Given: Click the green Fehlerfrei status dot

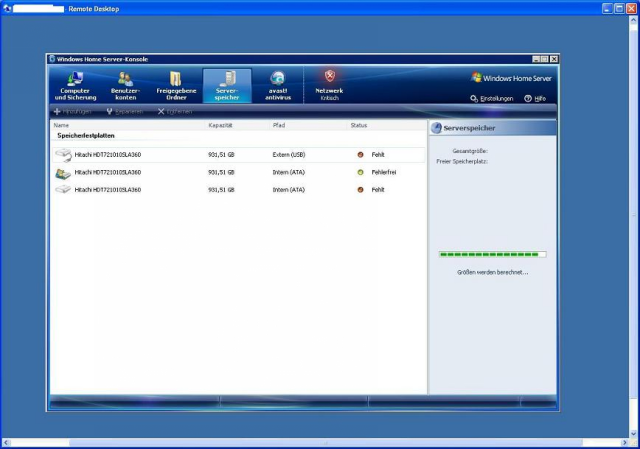Looking at the screenshot, I should [x=360, y=172].
